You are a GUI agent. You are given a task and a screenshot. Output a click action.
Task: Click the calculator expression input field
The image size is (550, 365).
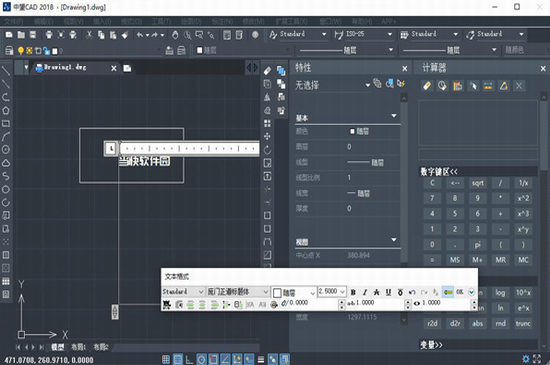click(478, 154)
